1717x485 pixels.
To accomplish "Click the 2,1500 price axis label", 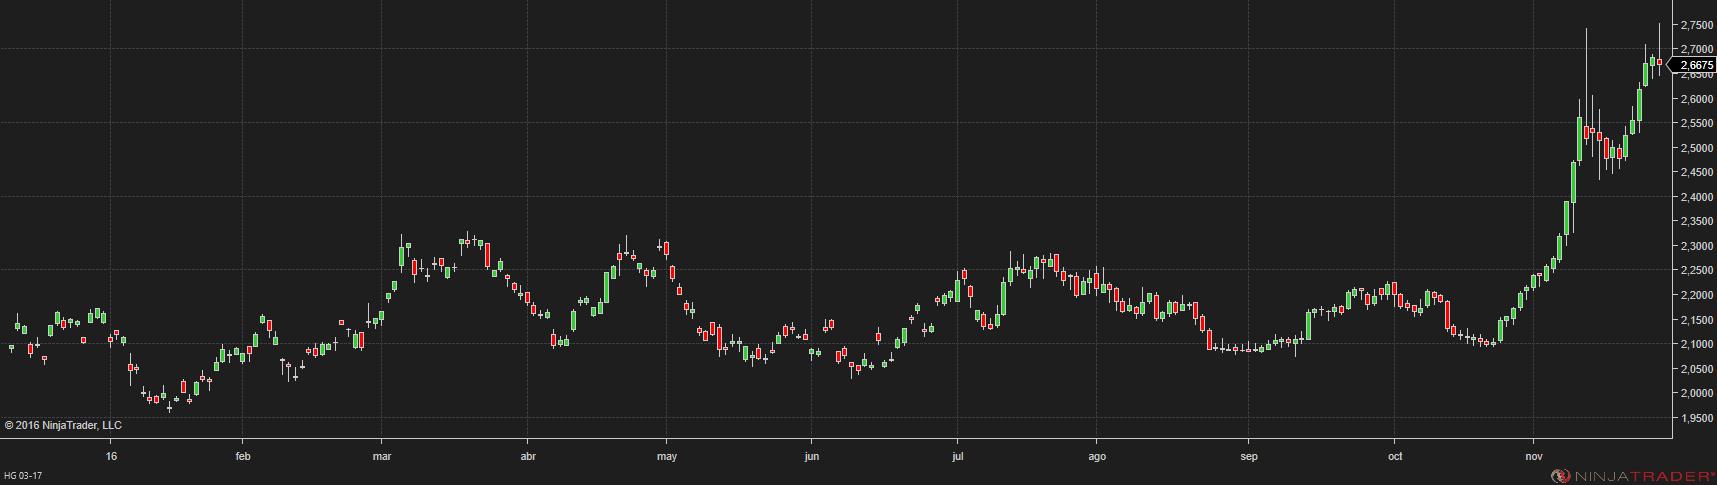I will point(1696,320).
